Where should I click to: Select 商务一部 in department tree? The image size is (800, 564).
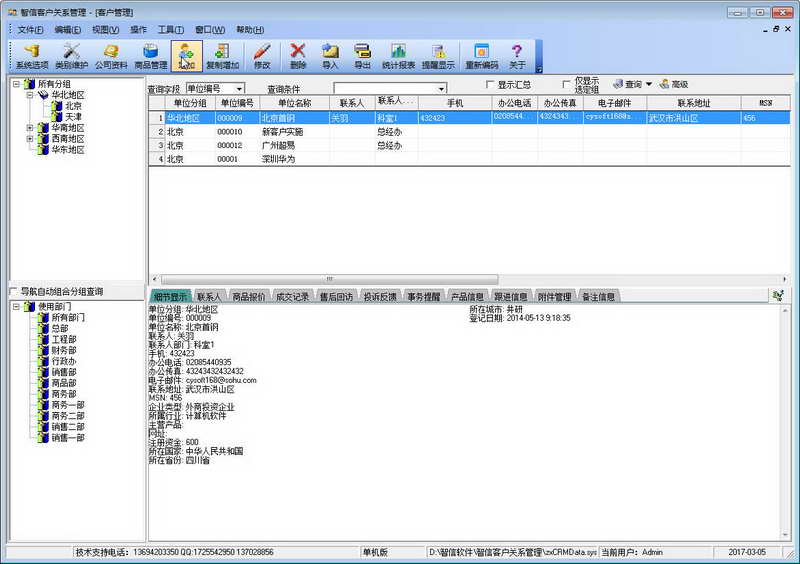point(68,405)
